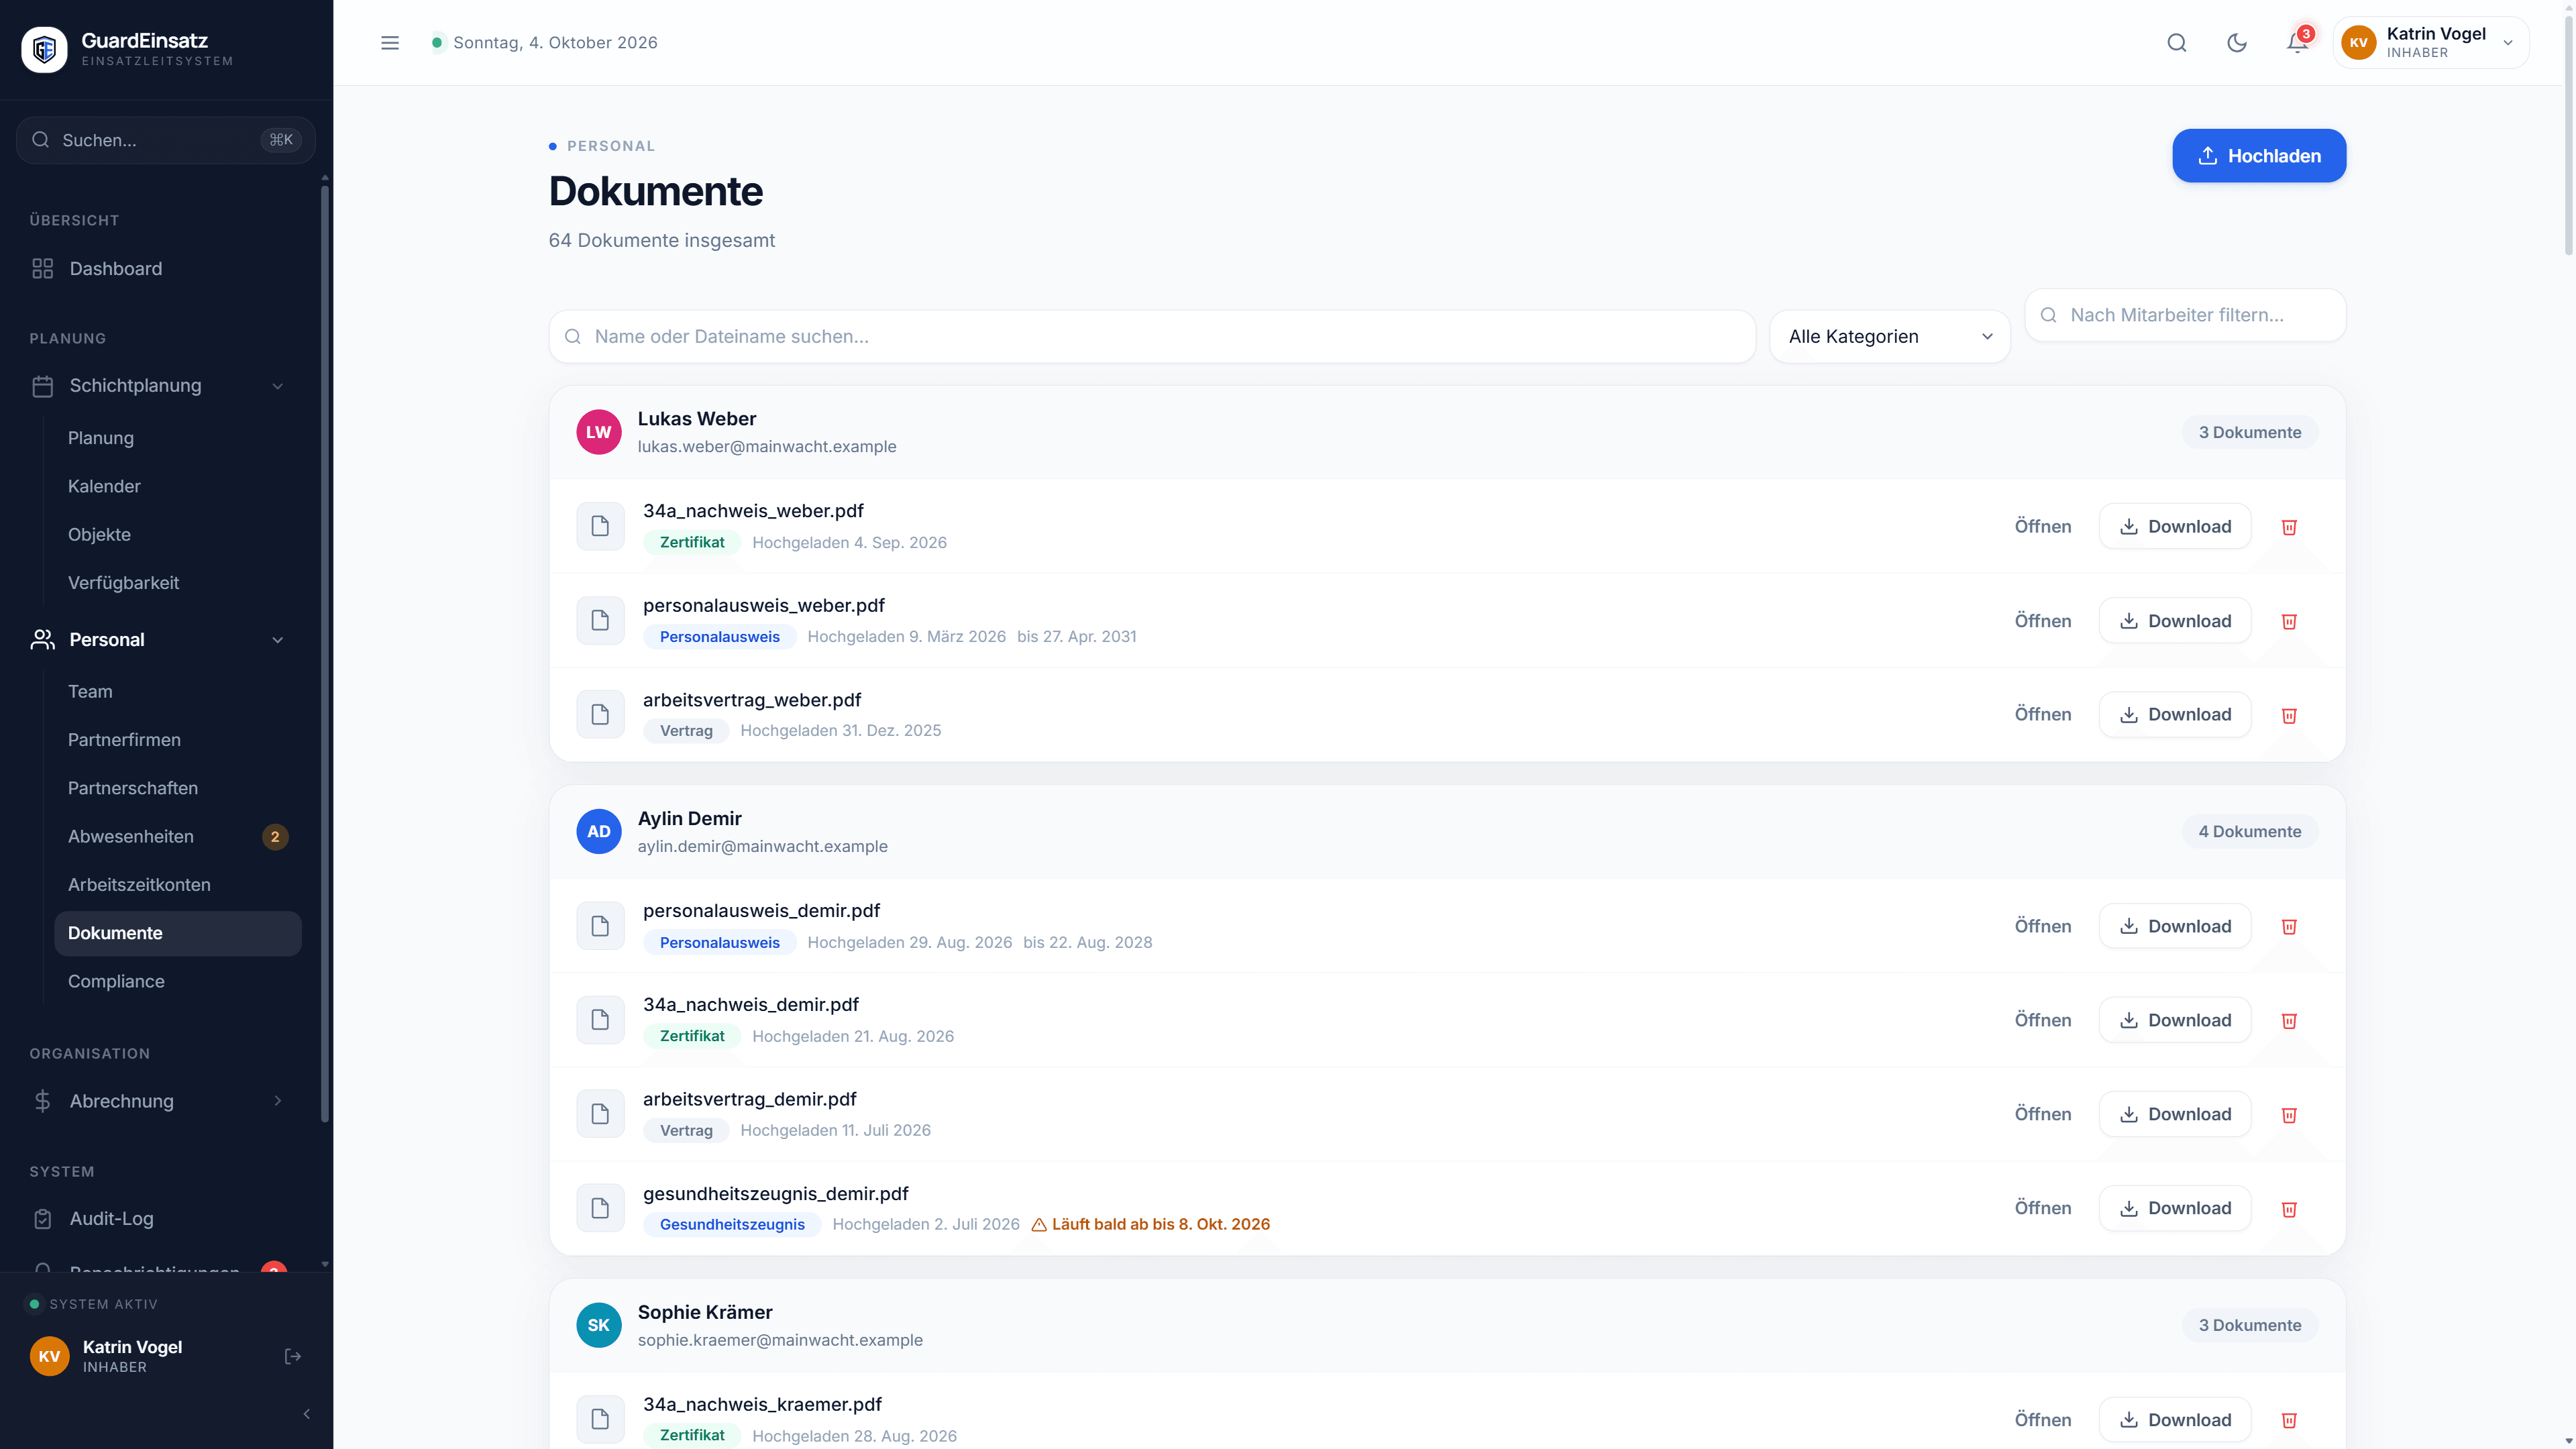Delete arbeitsvertrag_weber.pdf trash icon
2576x1449 pixels.
pos(2289,715)
